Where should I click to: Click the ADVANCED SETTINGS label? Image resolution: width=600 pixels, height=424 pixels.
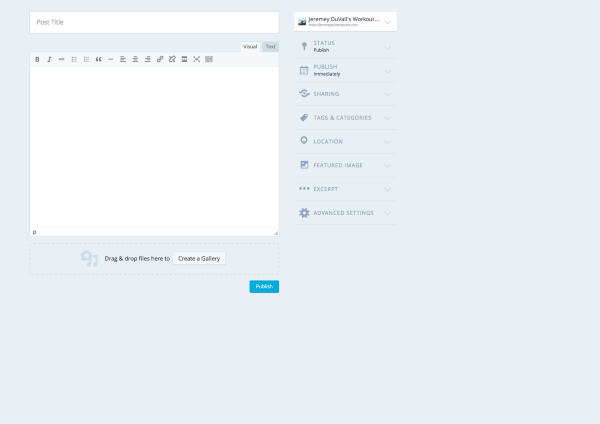click(x=344, y=213)
